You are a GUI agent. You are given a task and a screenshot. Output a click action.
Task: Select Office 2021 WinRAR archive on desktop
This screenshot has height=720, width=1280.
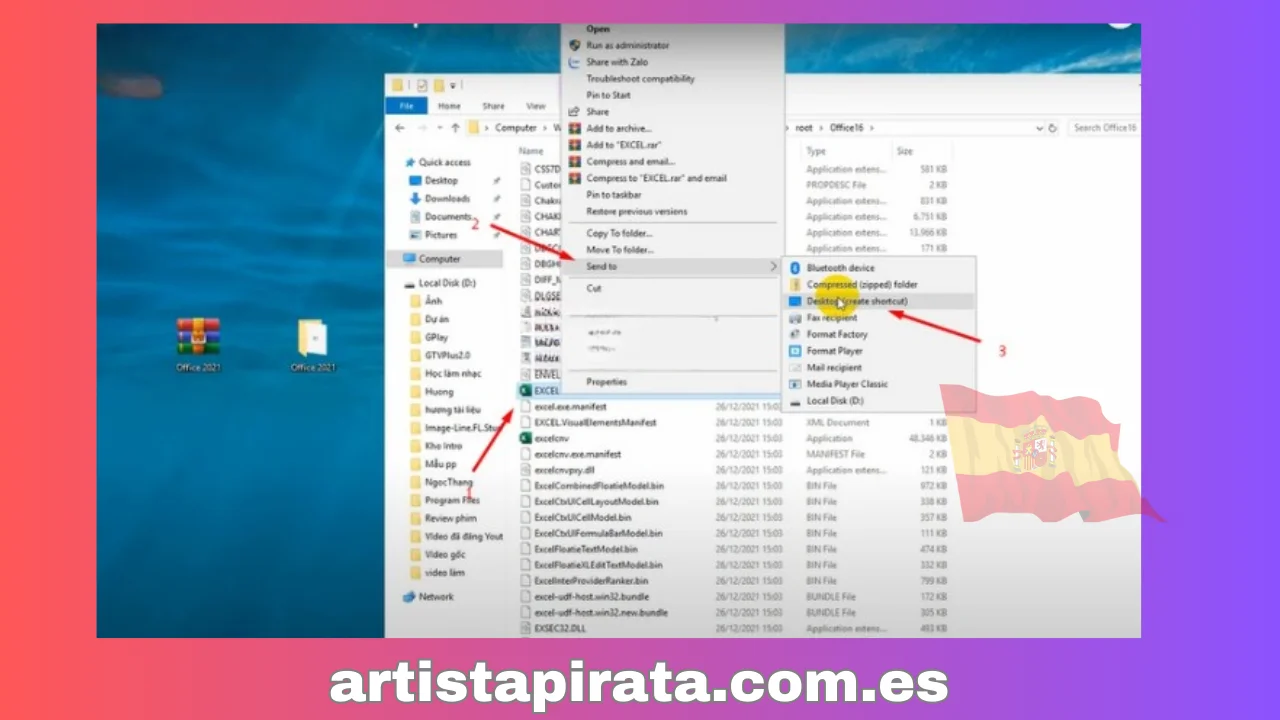[x=198, y=344]
